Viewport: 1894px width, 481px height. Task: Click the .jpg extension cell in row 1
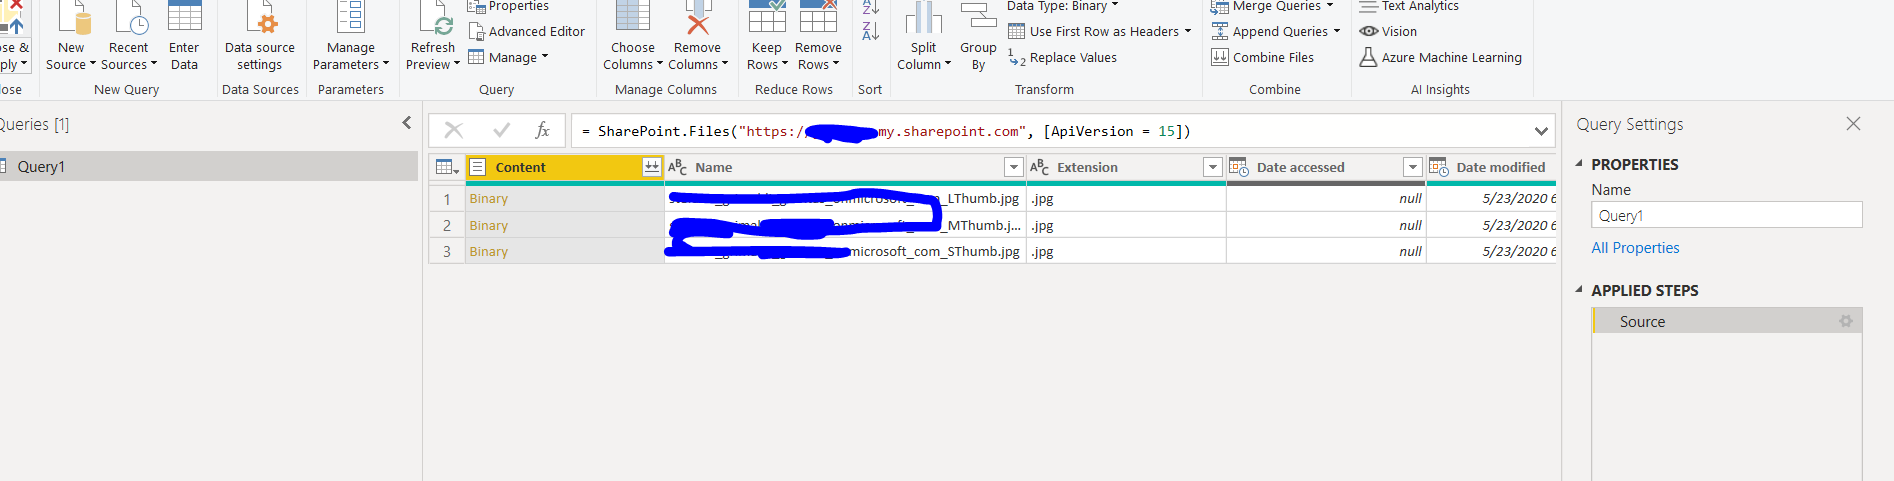click(x=1126, y=199)
